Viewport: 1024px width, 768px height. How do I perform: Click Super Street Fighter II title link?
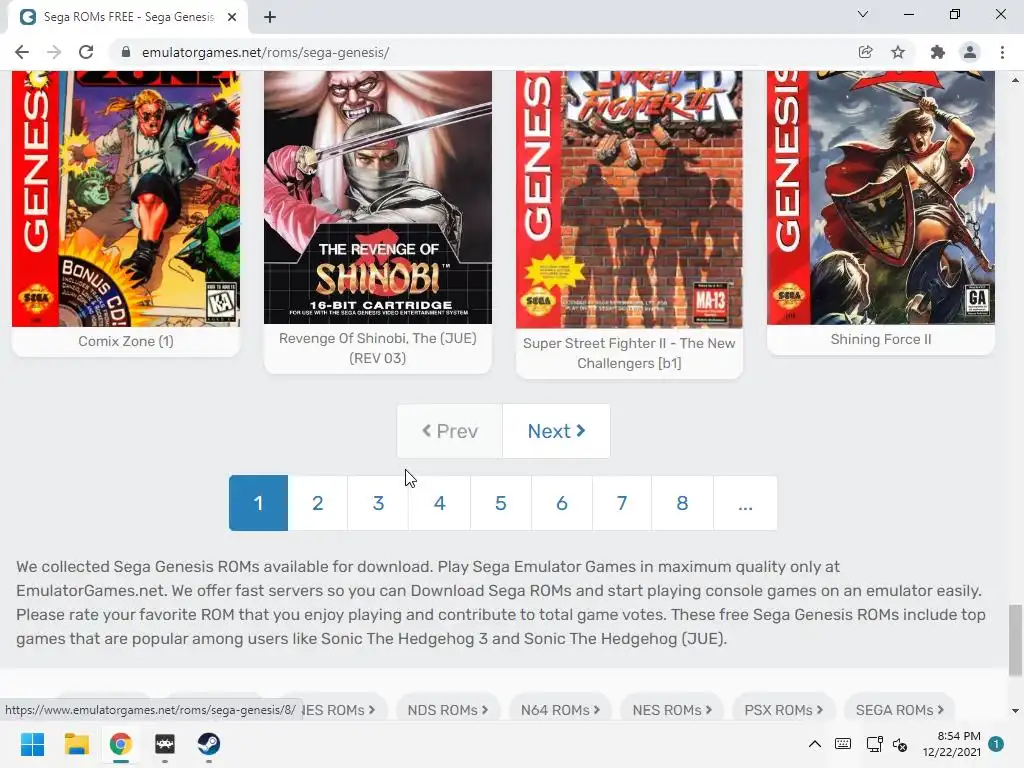630,353
